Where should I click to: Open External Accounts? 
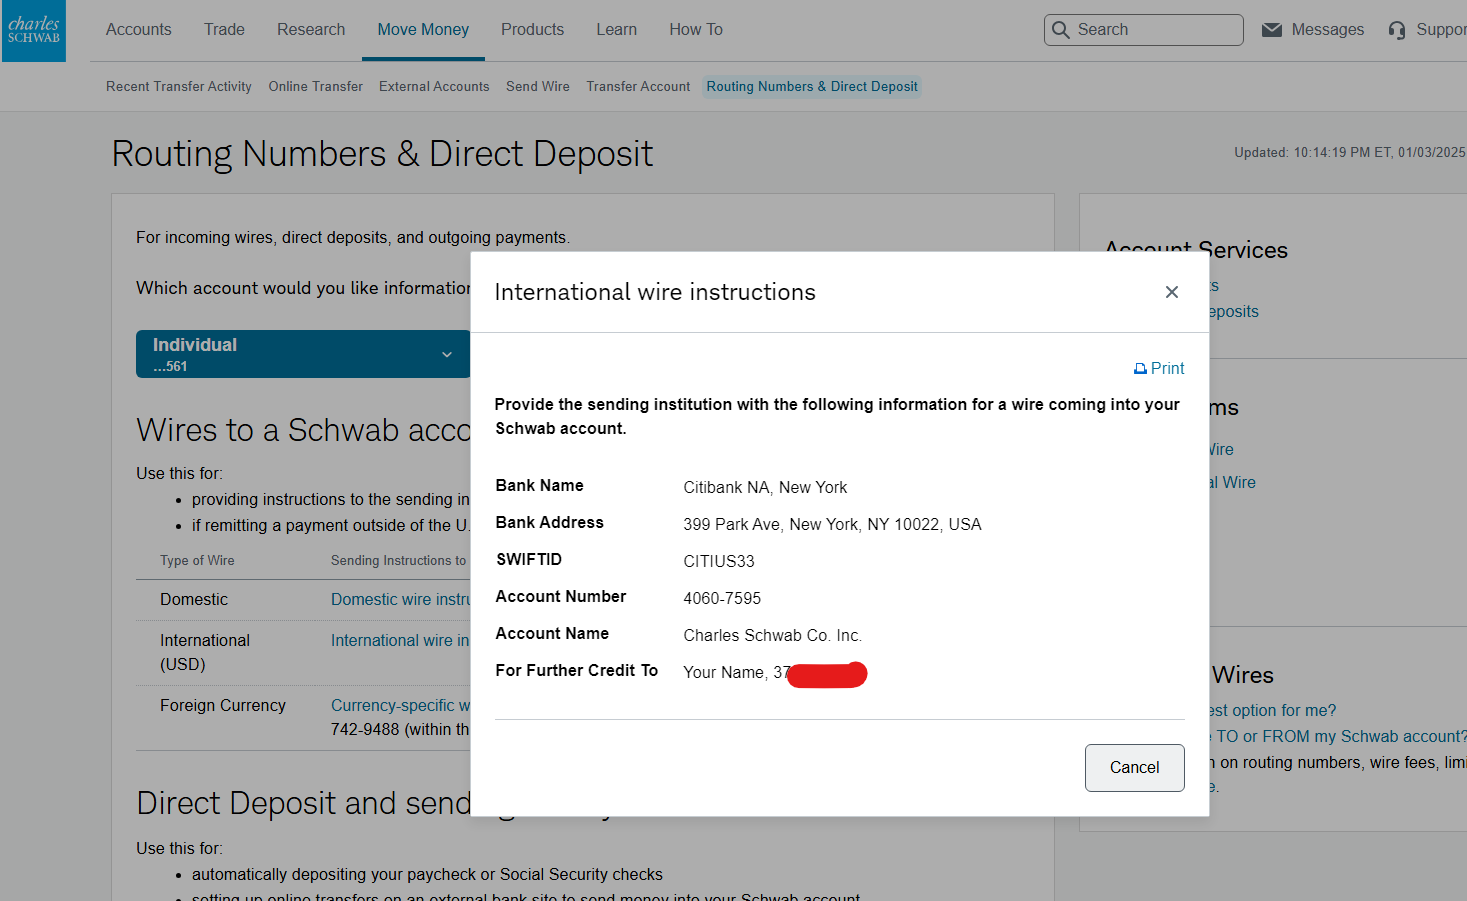pyautogui.click(x=434, y=87)
